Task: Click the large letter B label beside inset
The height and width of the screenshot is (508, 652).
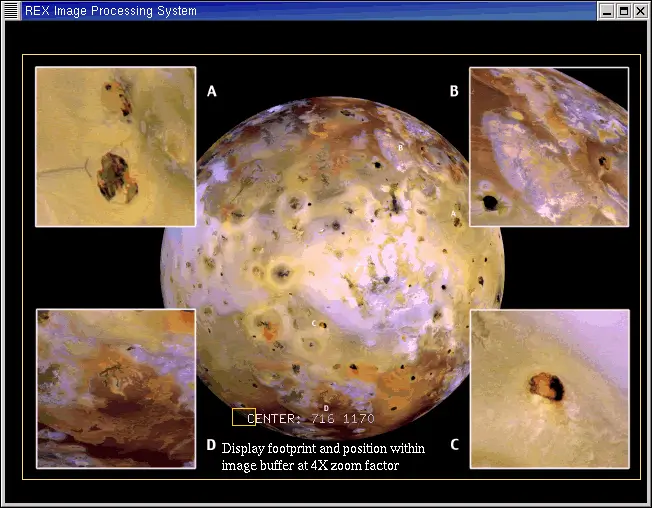Action: click(454, 92)
